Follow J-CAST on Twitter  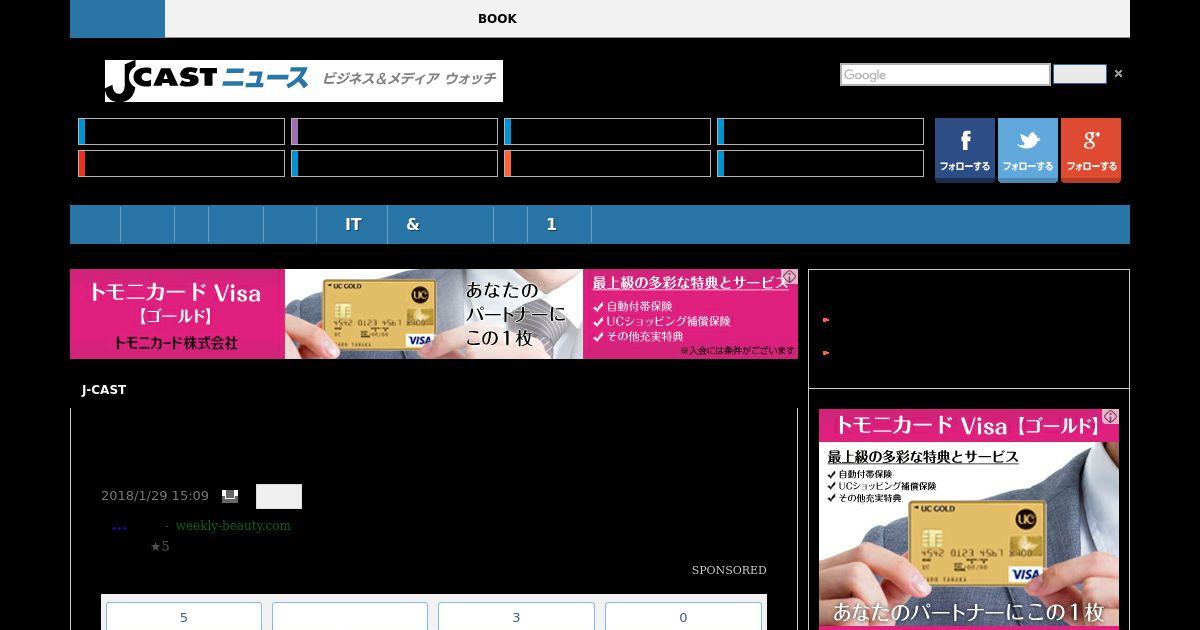[1028, 150]
